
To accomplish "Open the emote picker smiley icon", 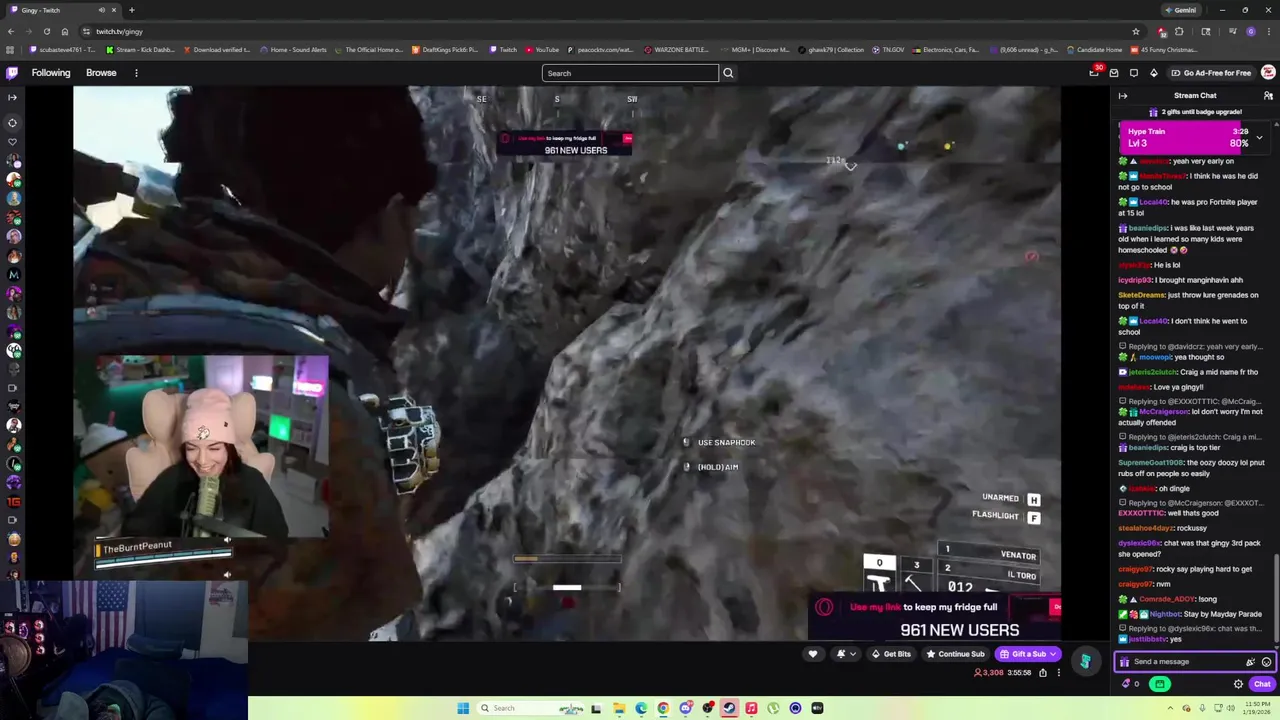I will (x=1266, y=662).
